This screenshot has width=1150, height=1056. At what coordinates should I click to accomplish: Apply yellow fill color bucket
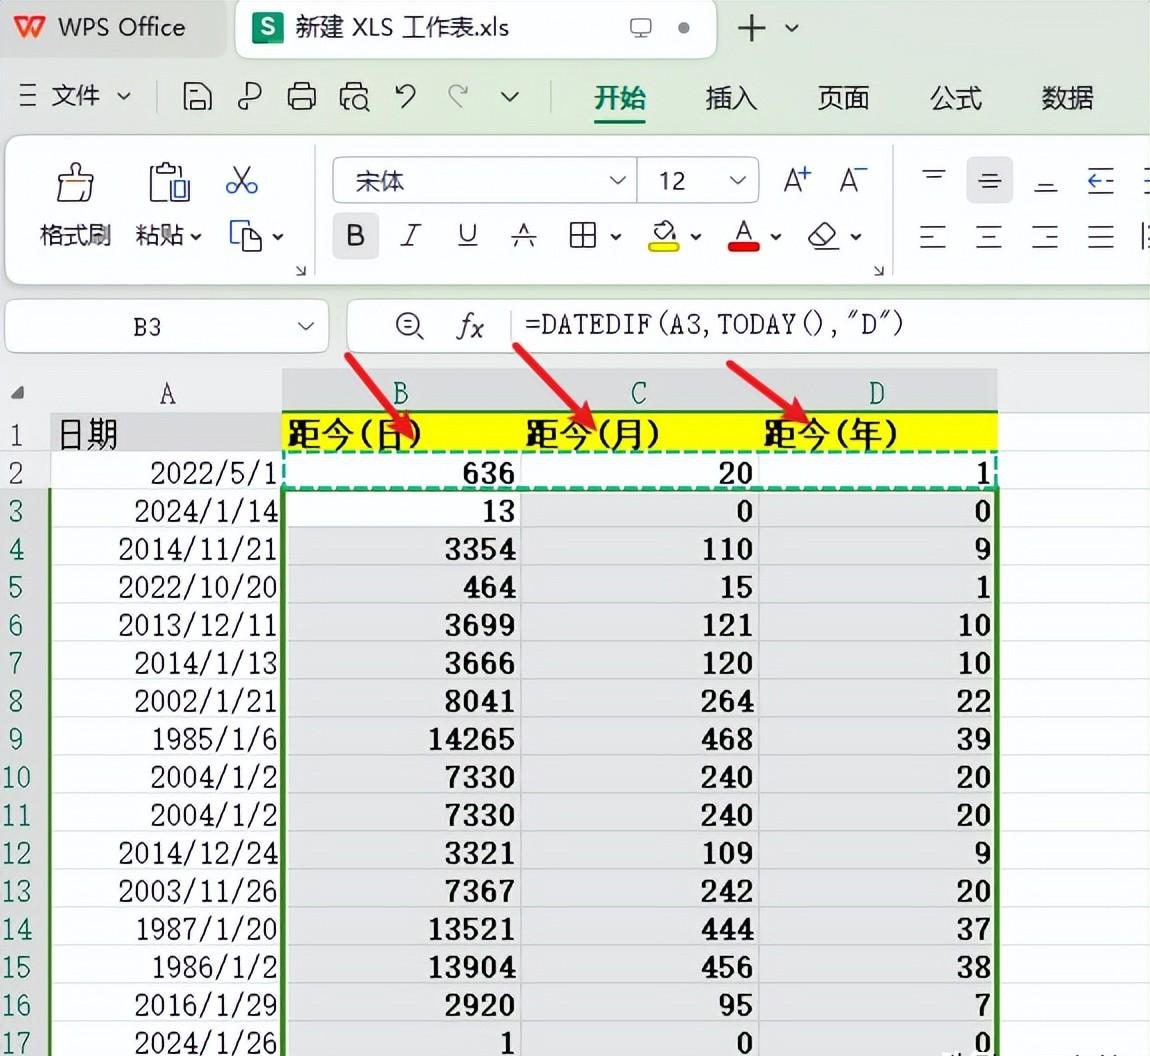664,235
